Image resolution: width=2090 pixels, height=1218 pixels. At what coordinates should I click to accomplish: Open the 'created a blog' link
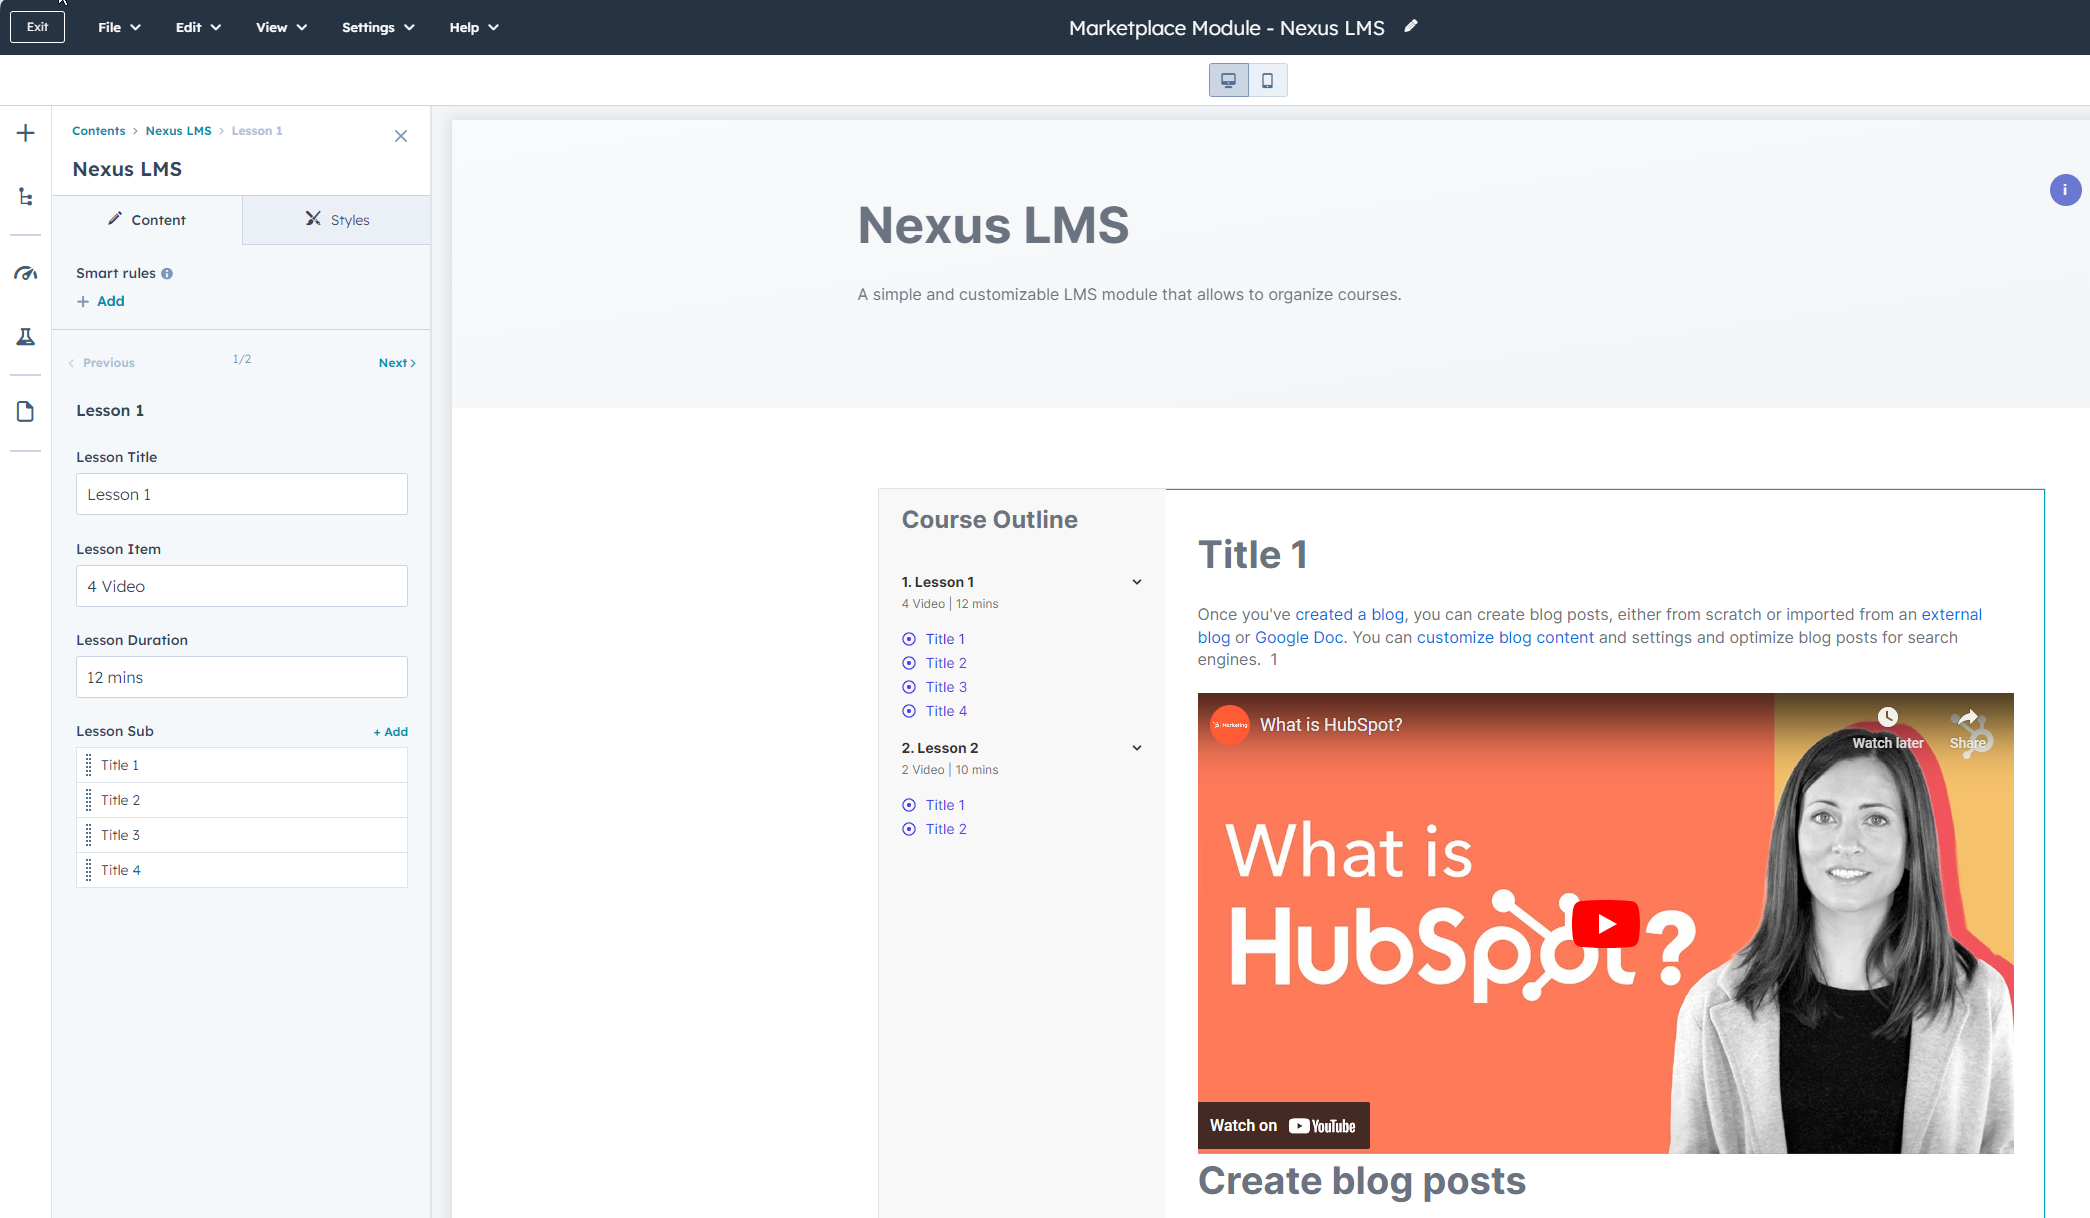click(x=1349, y=614)
